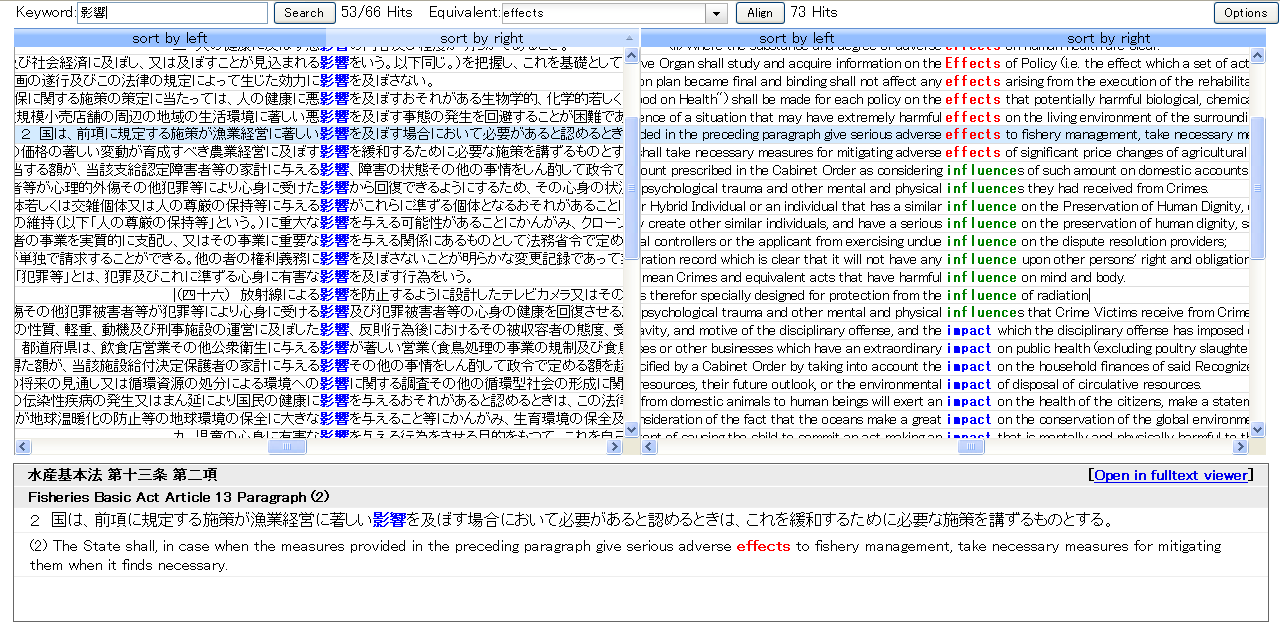Select row "effects of Policy (i.e. the effect"
The width and height of the screenshot is (1280, 626).
coord(945,63)
